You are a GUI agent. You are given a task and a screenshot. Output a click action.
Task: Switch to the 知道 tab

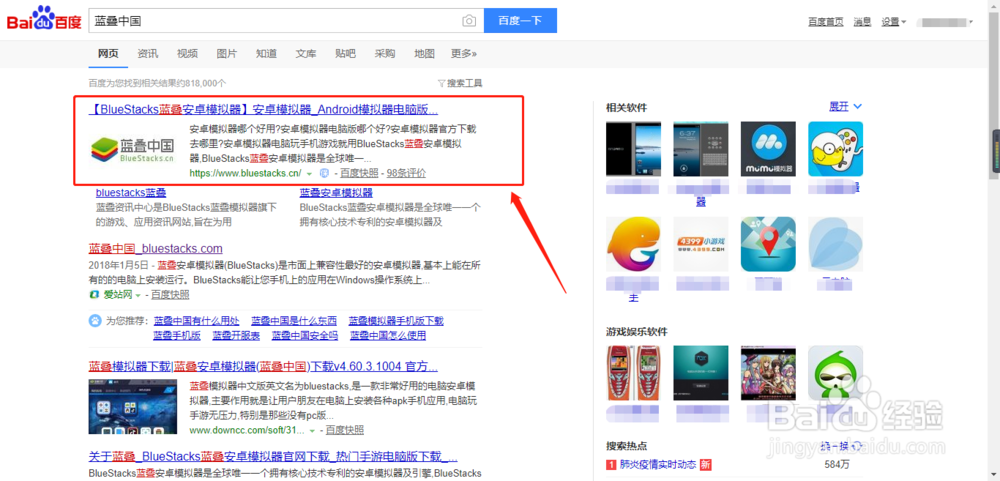(267, 54)
